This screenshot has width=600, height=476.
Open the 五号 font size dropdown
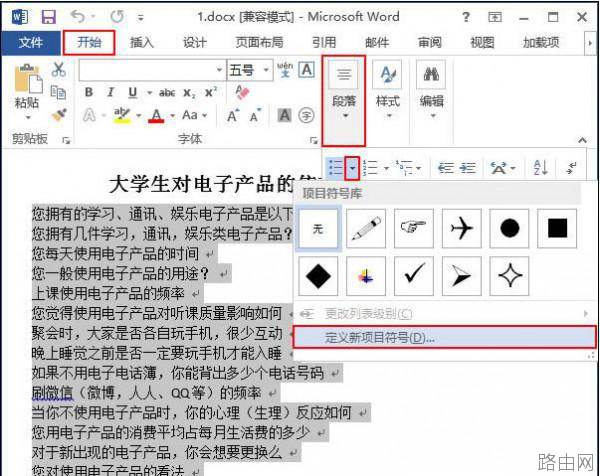click(266, 70)
